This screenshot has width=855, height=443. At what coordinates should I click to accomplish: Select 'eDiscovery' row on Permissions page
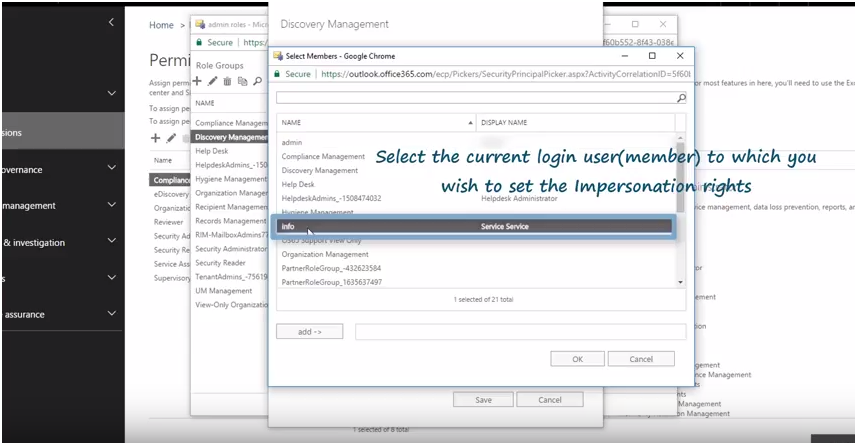(170, 194)
